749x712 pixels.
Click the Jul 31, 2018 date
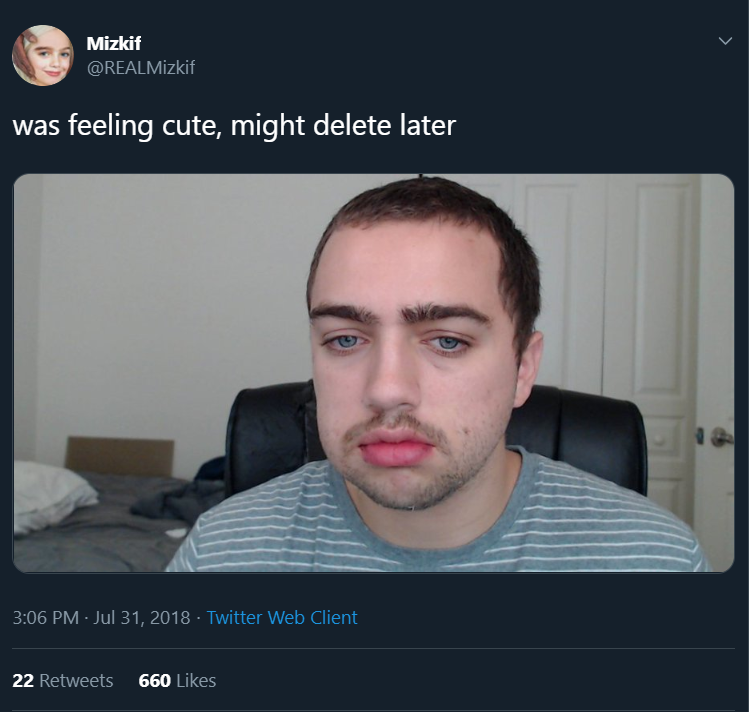point(141,617)
